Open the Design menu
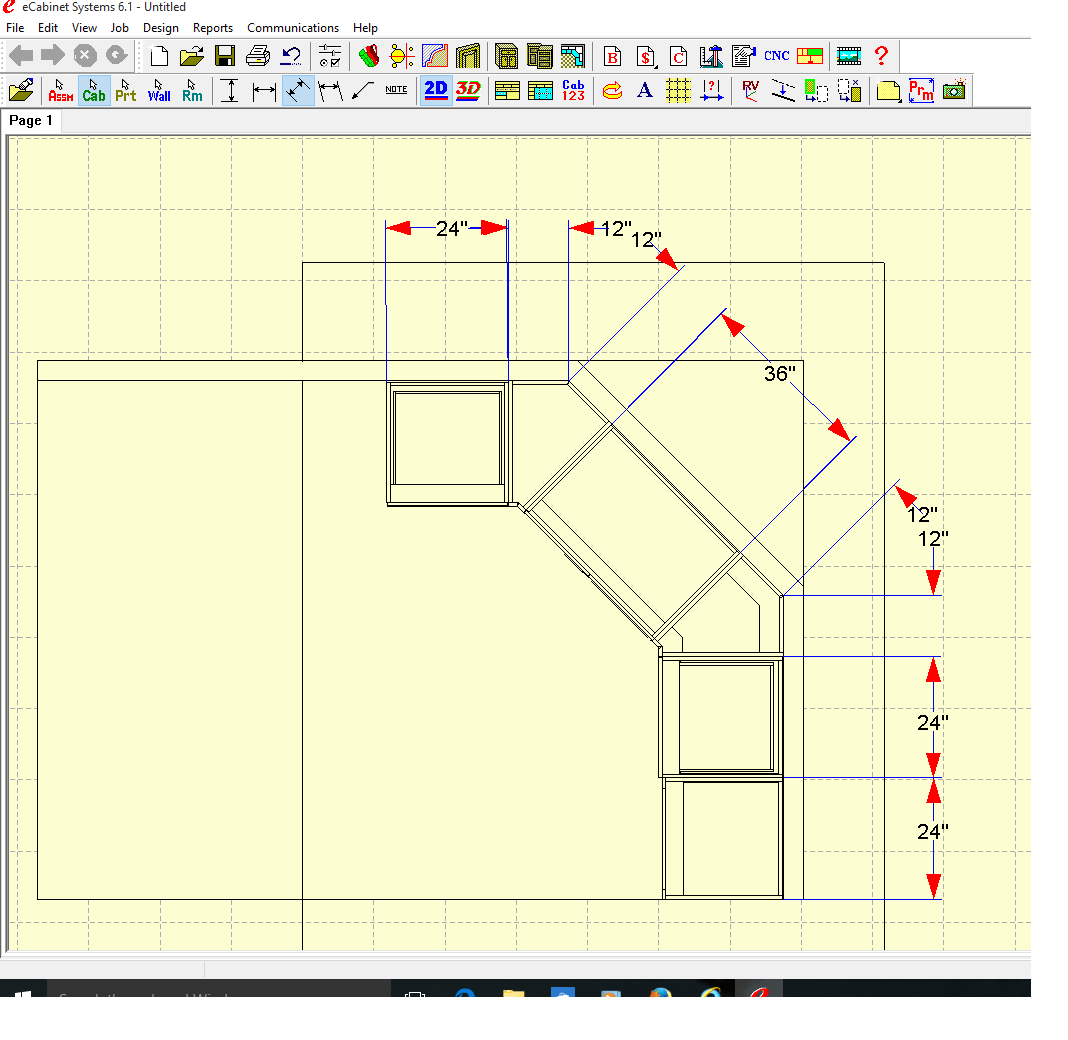This screenshot has height=1040, width=1068. point(161,28)
